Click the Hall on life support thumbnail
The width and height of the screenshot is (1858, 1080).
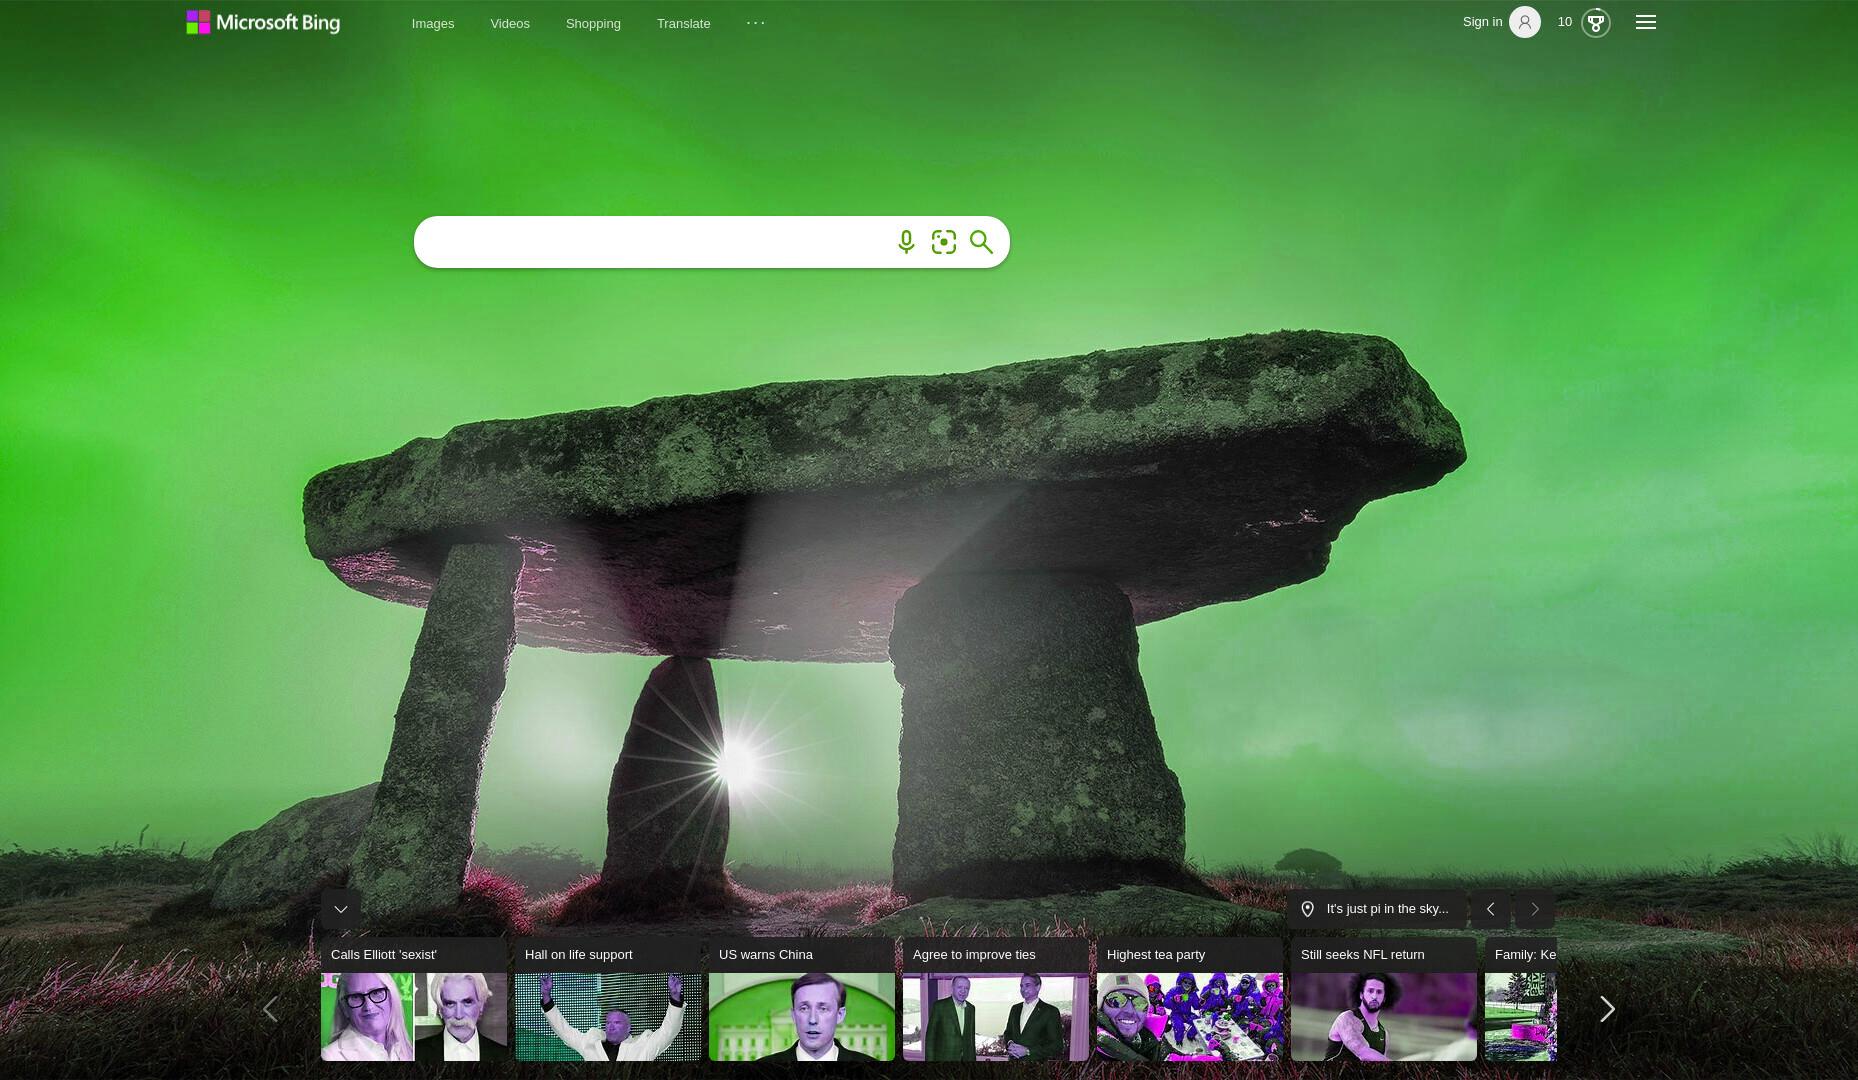[608, 1017]
